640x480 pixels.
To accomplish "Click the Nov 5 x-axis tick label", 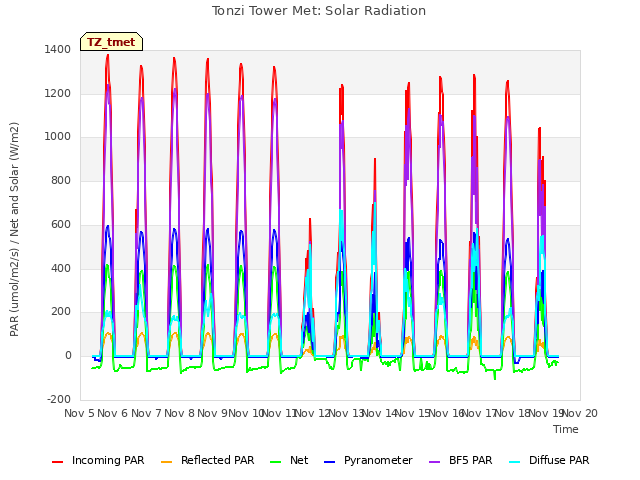I will 80,413.
